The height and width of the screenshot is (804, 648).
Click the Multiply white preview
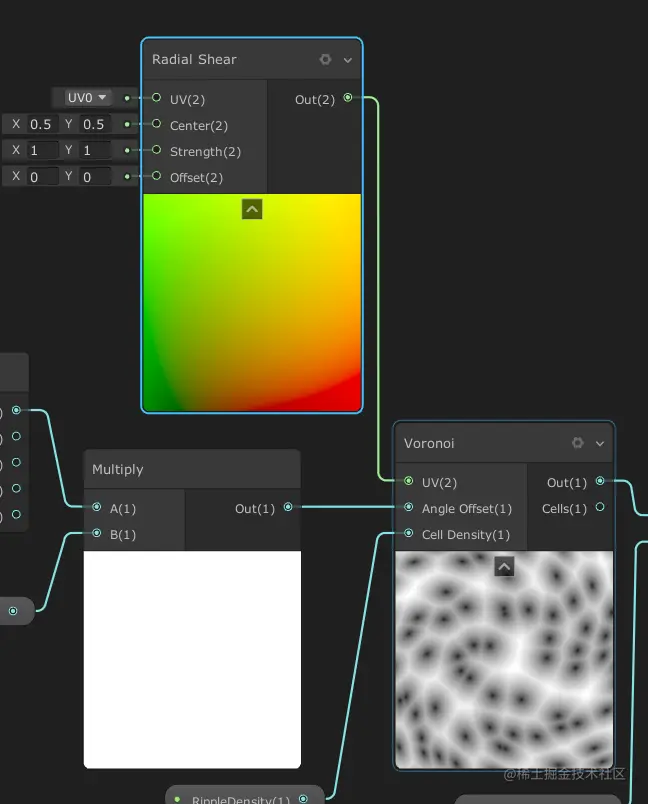point(192,659)
